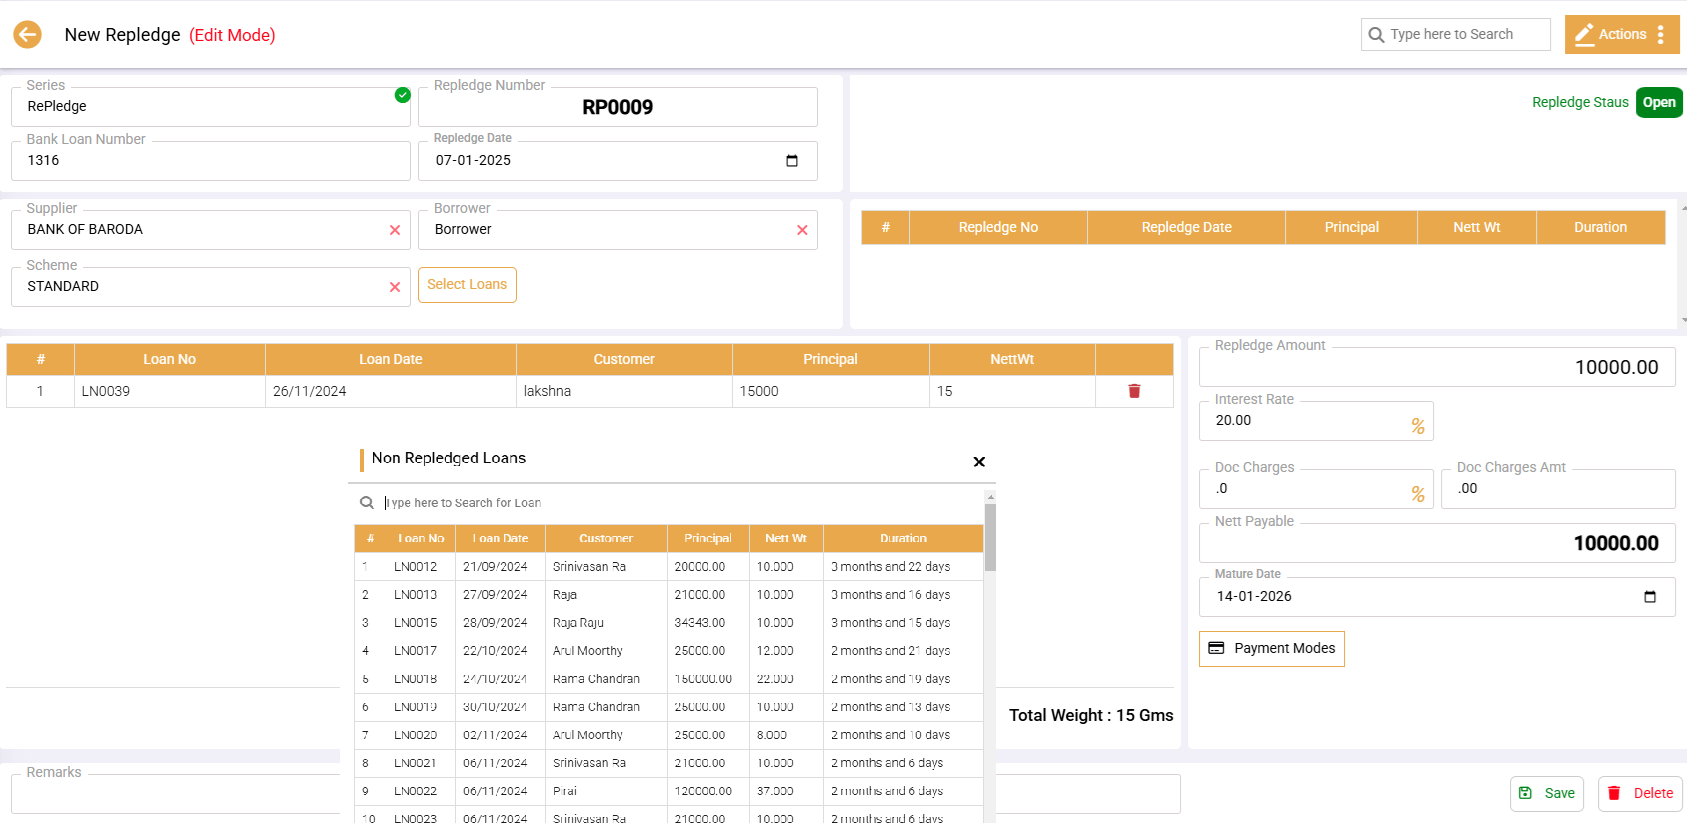This screenshot has height=823, width=1687.
Task: Open Payment Modes
Action: point(1272,649)
